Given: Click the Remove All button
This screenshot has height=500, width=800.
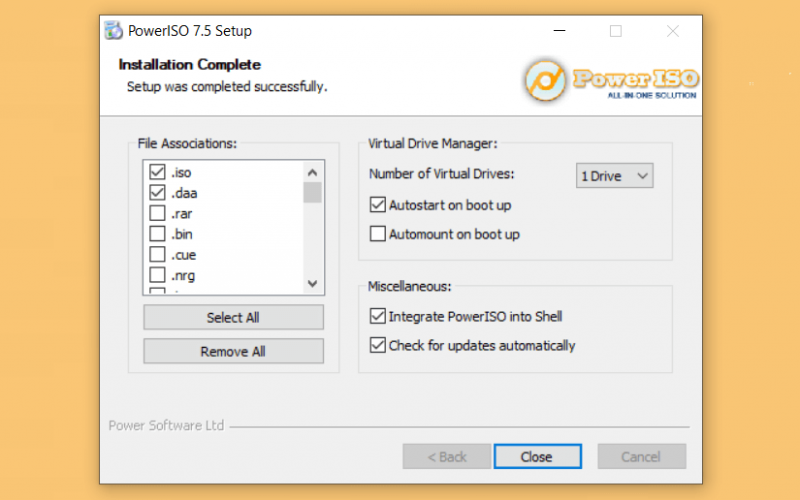Looking at the screenshot, I should [x=233, y=351].
